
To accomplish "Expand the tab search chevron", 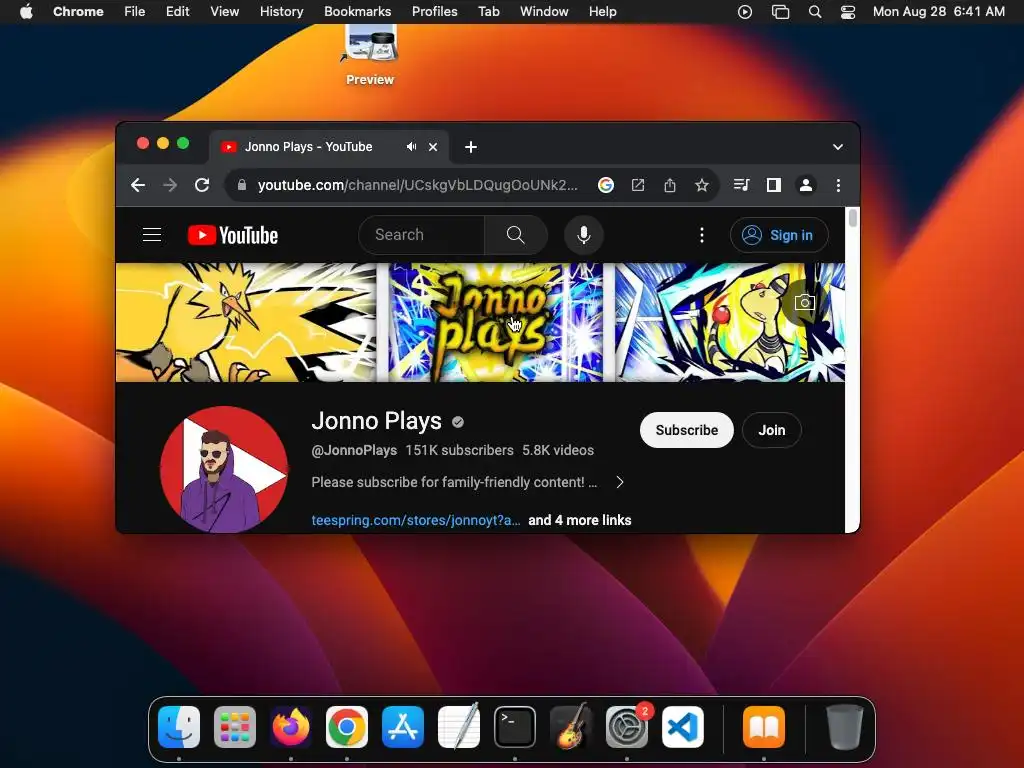I will (838, 147).
